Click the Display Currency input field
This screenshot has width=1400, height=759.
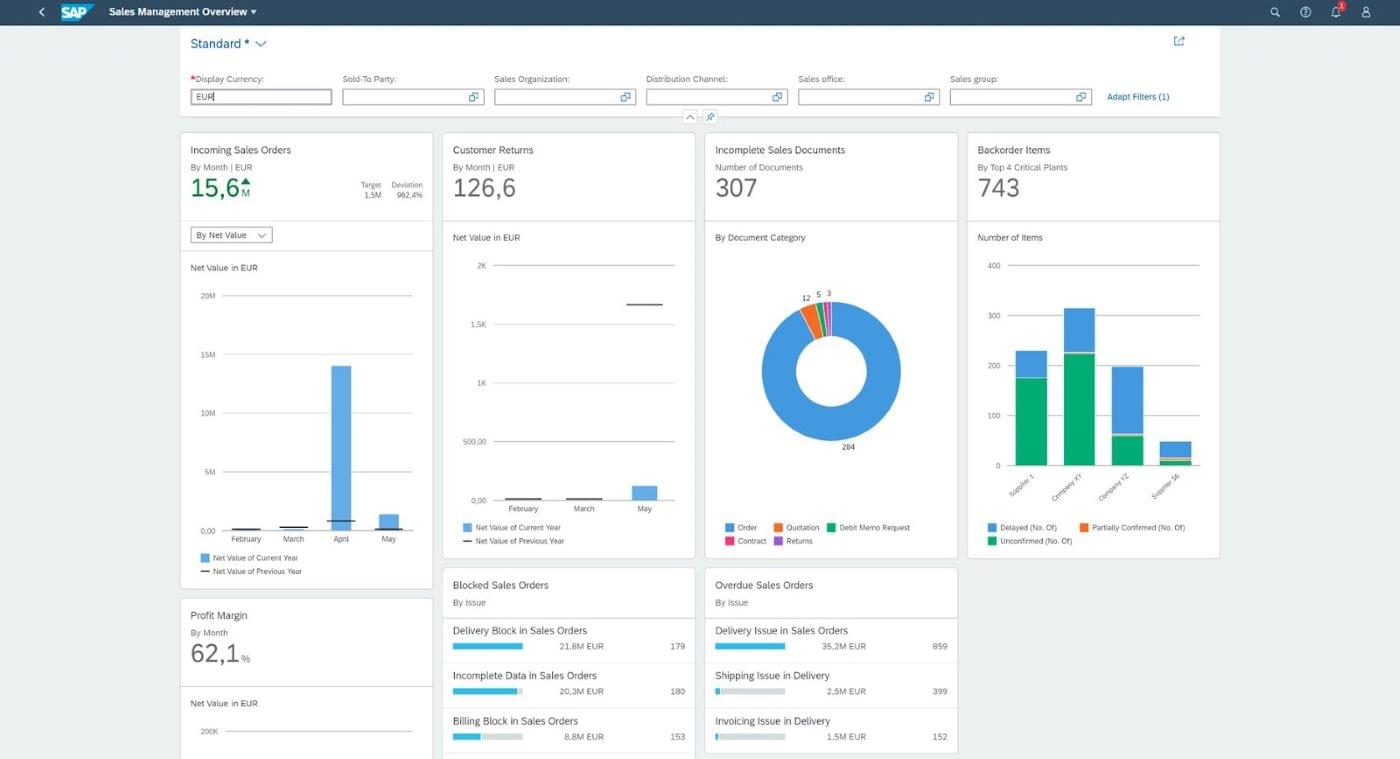coord(261,97)
